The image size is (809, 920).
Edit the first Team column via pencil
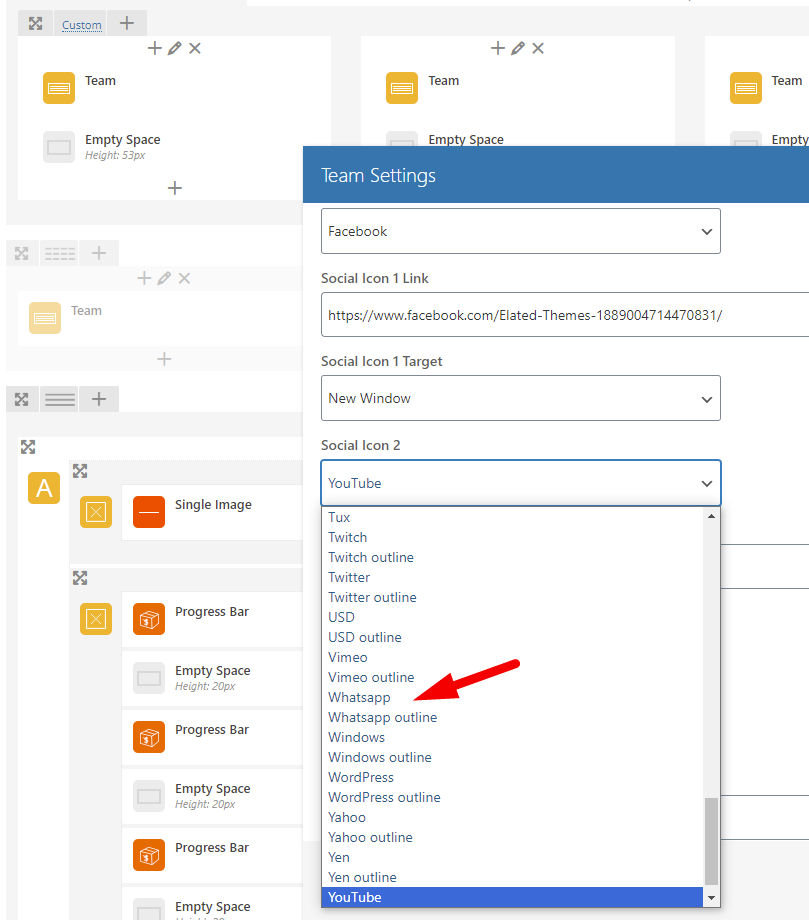click(x=175, y=48)
